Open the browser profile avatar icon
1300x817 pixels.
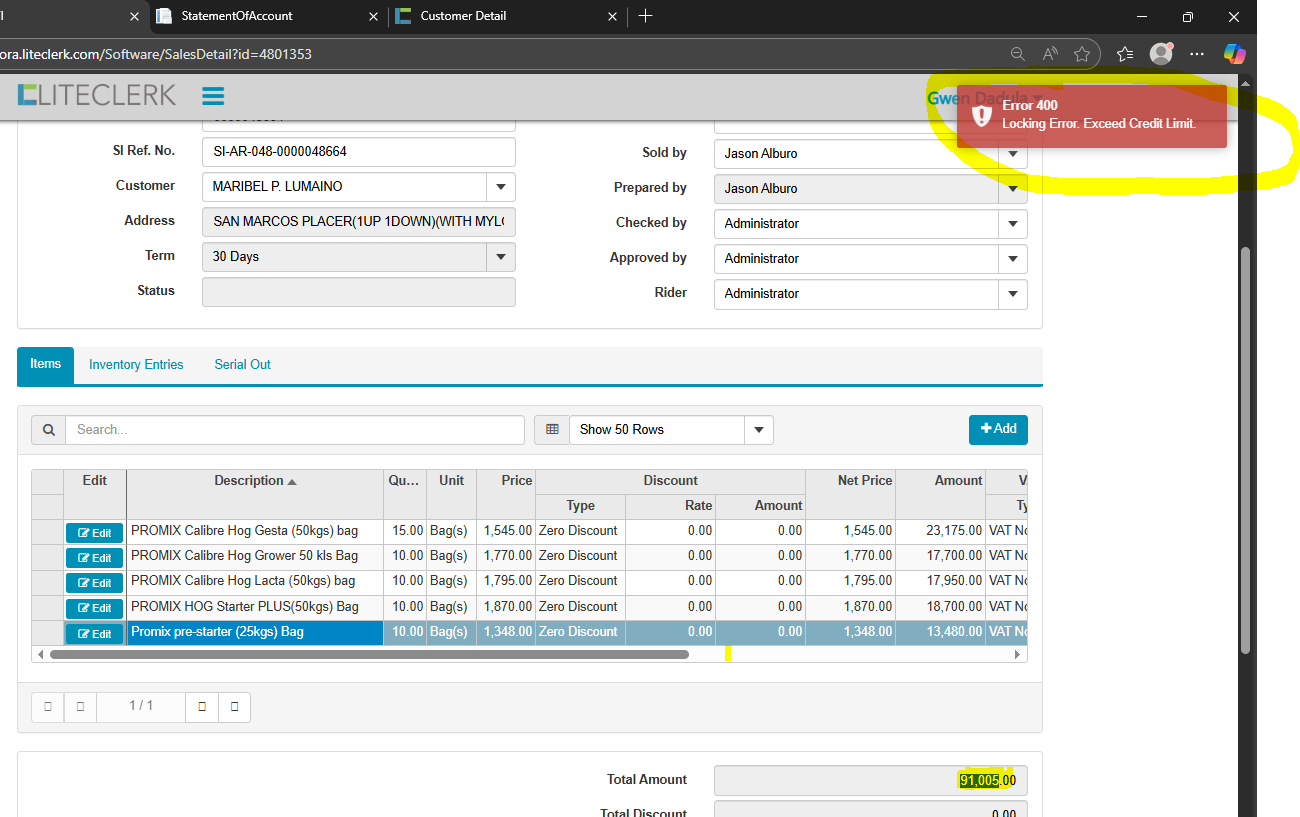[x=1160, y=54]
